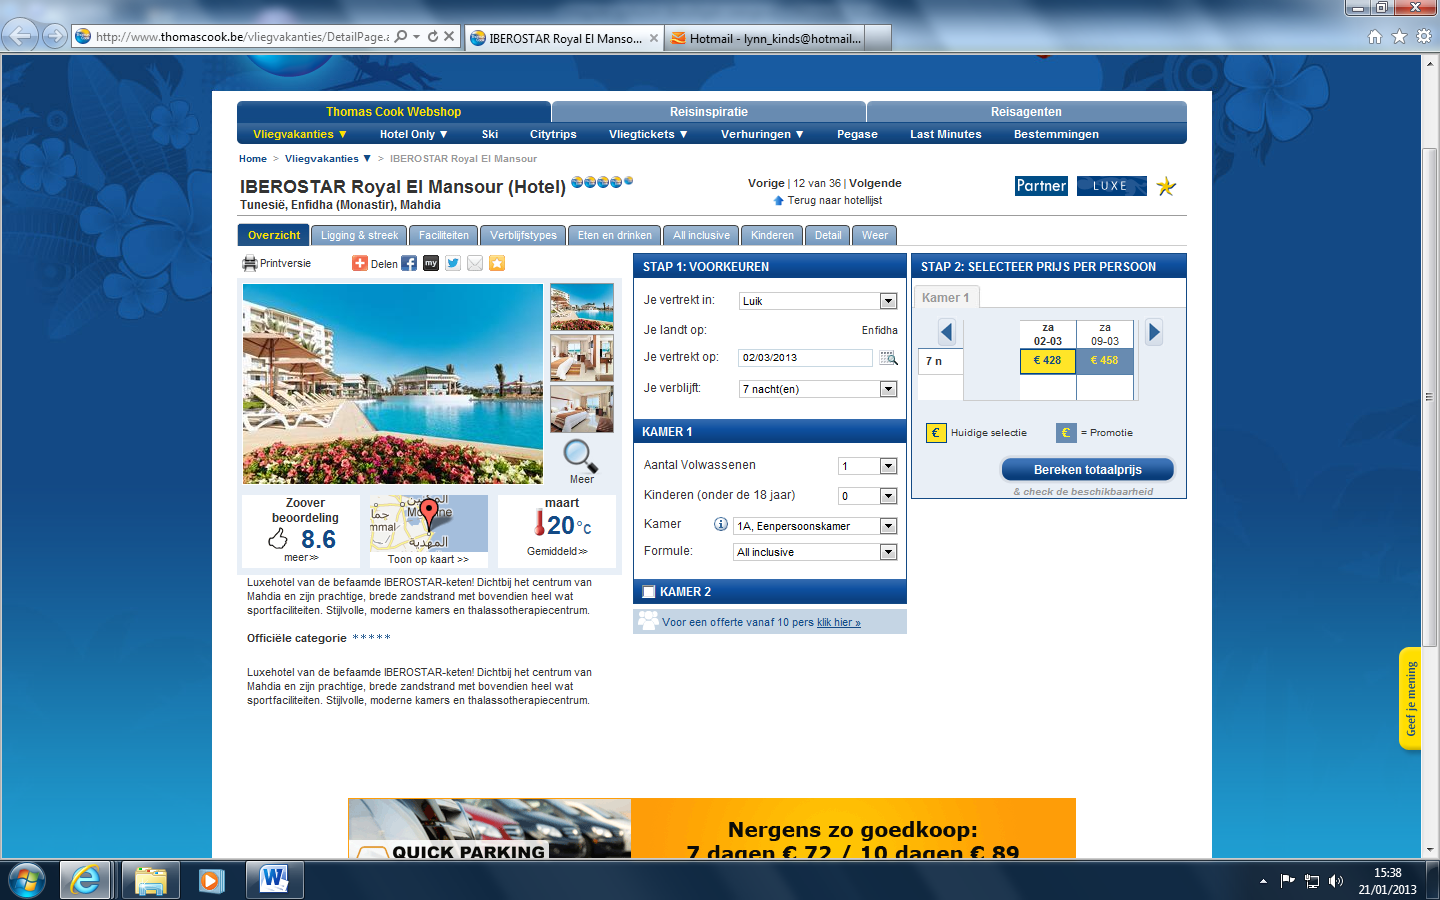Image resolution: width=1440 pixels, height=900 pixels.
Task: Click the map thumbnail with red pin
Action: click(x=429, y=523)
